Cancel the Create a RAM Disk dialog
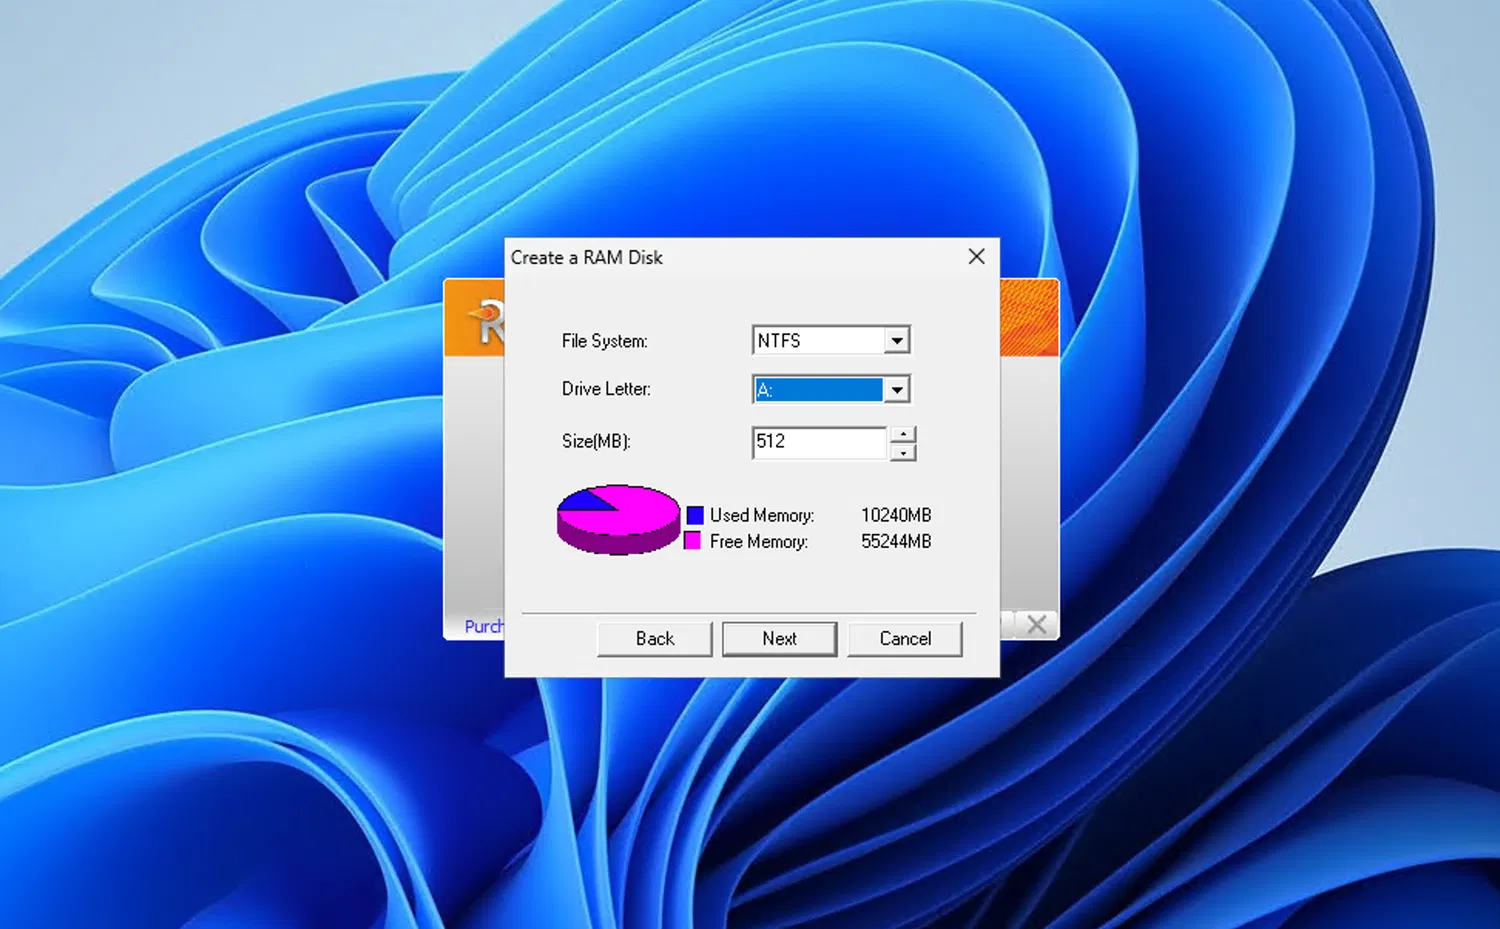 click(905, 639)
